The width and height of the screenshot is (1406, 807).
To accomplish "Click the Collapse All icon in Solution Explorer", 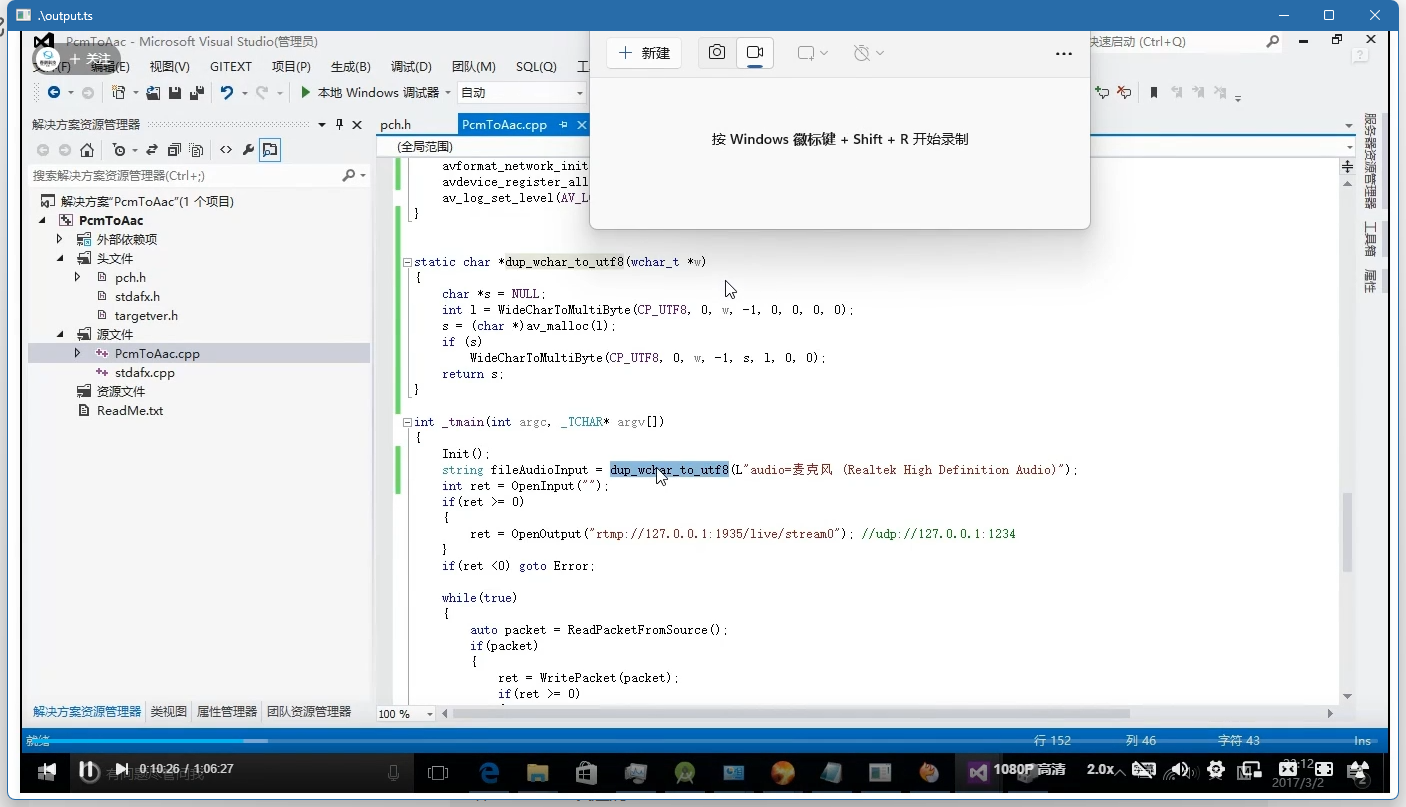I will [x=174, y=150].
